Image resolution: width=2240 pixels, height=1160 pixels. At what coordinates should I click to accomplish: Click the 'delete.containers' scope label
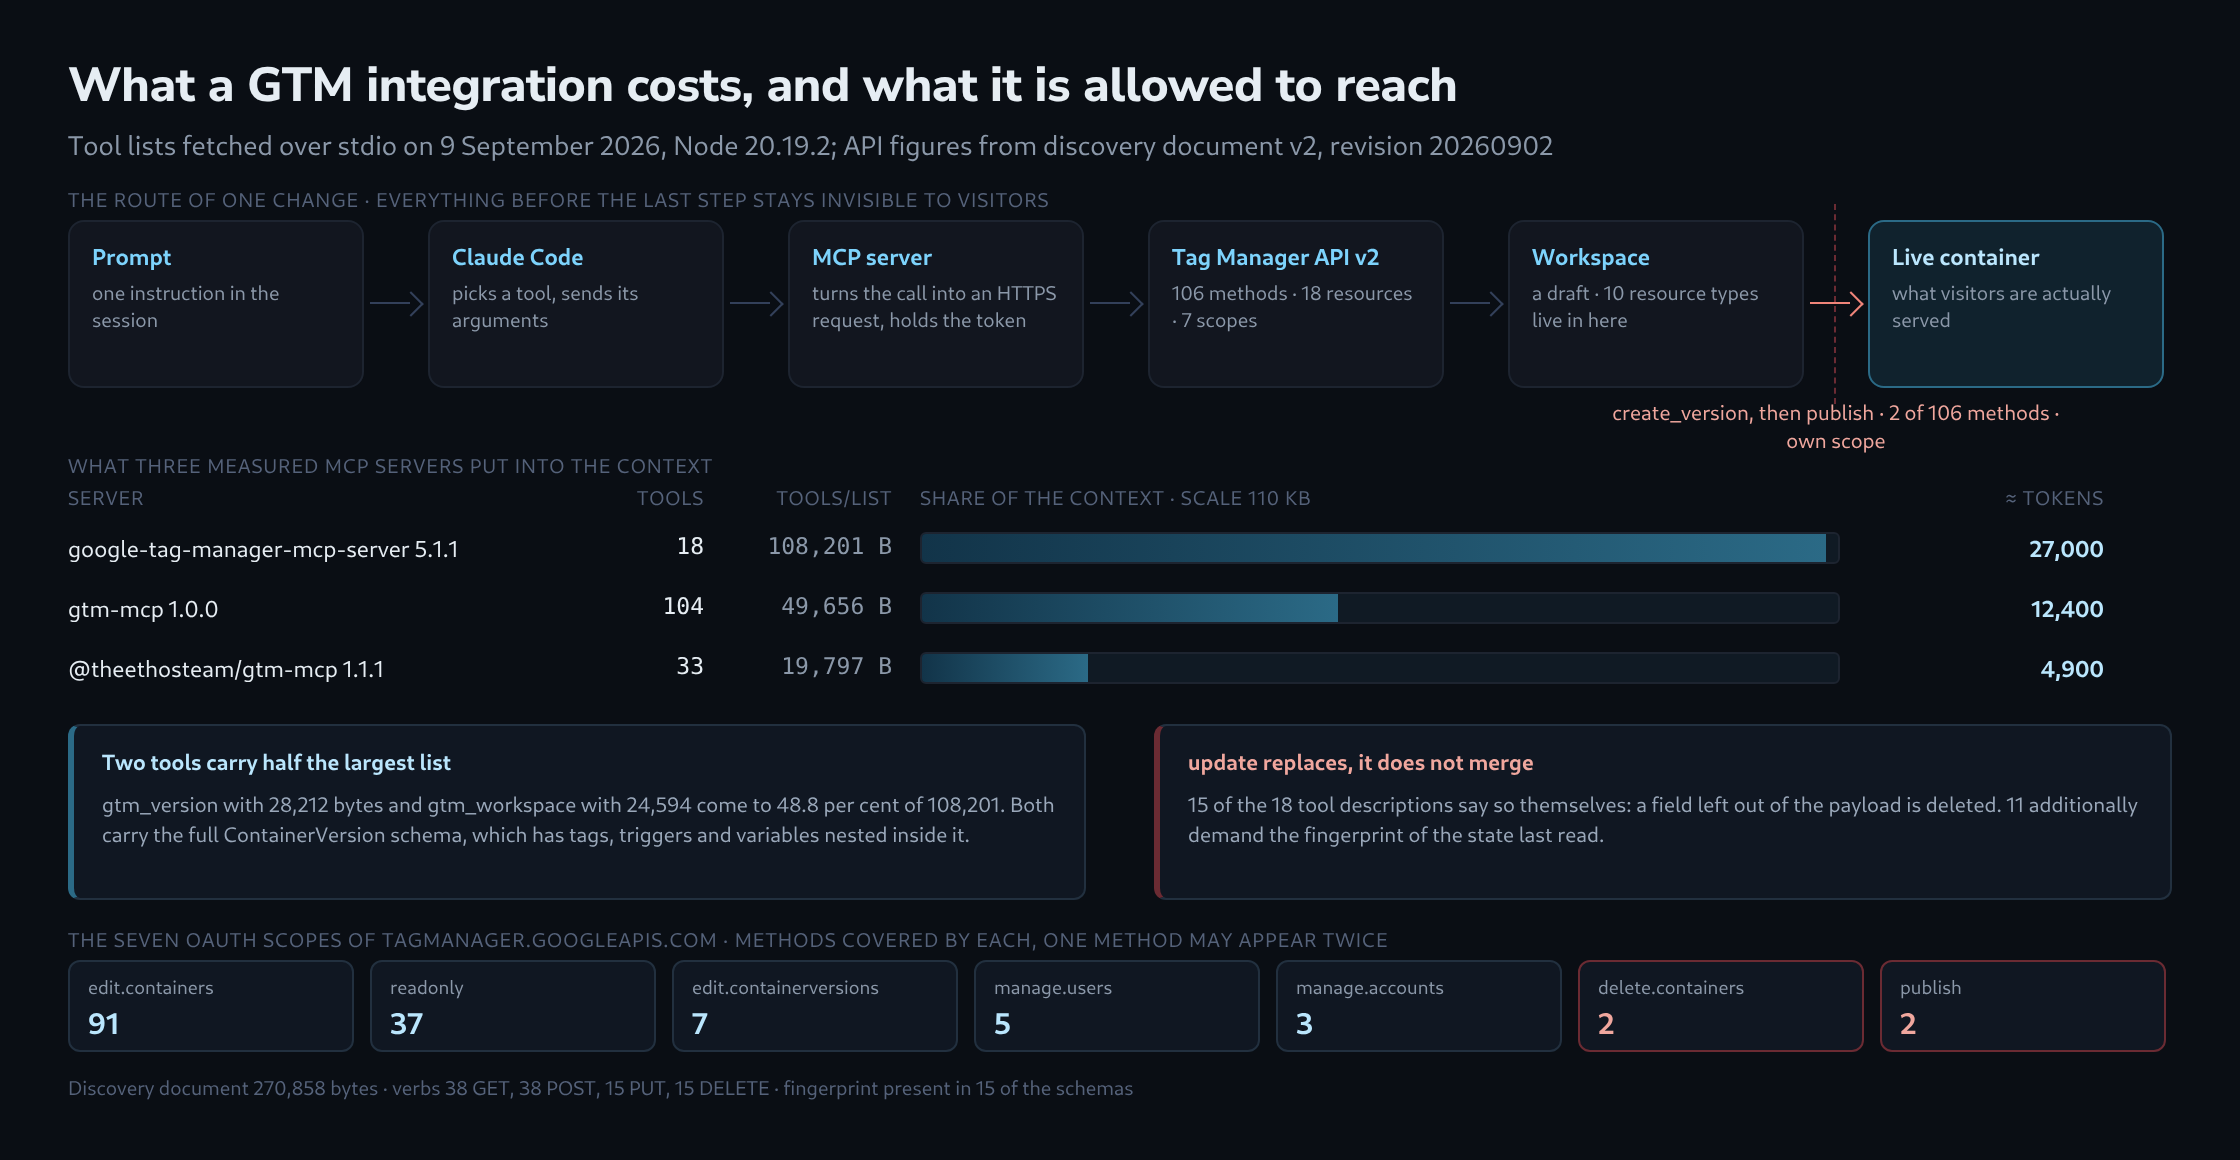coord(1671,988)
